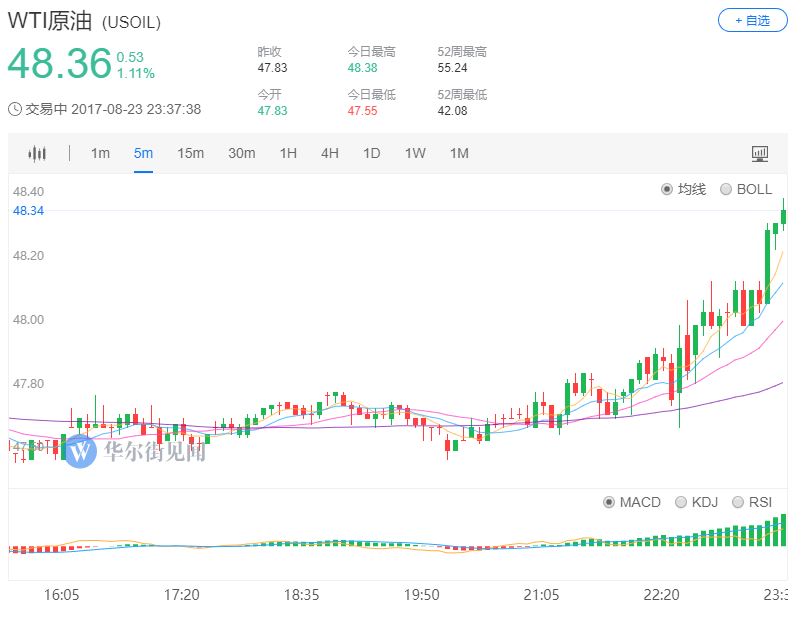Open the fullscreen chart monitor icon
Screen dimensions: 801x617
tap(760, 153)
